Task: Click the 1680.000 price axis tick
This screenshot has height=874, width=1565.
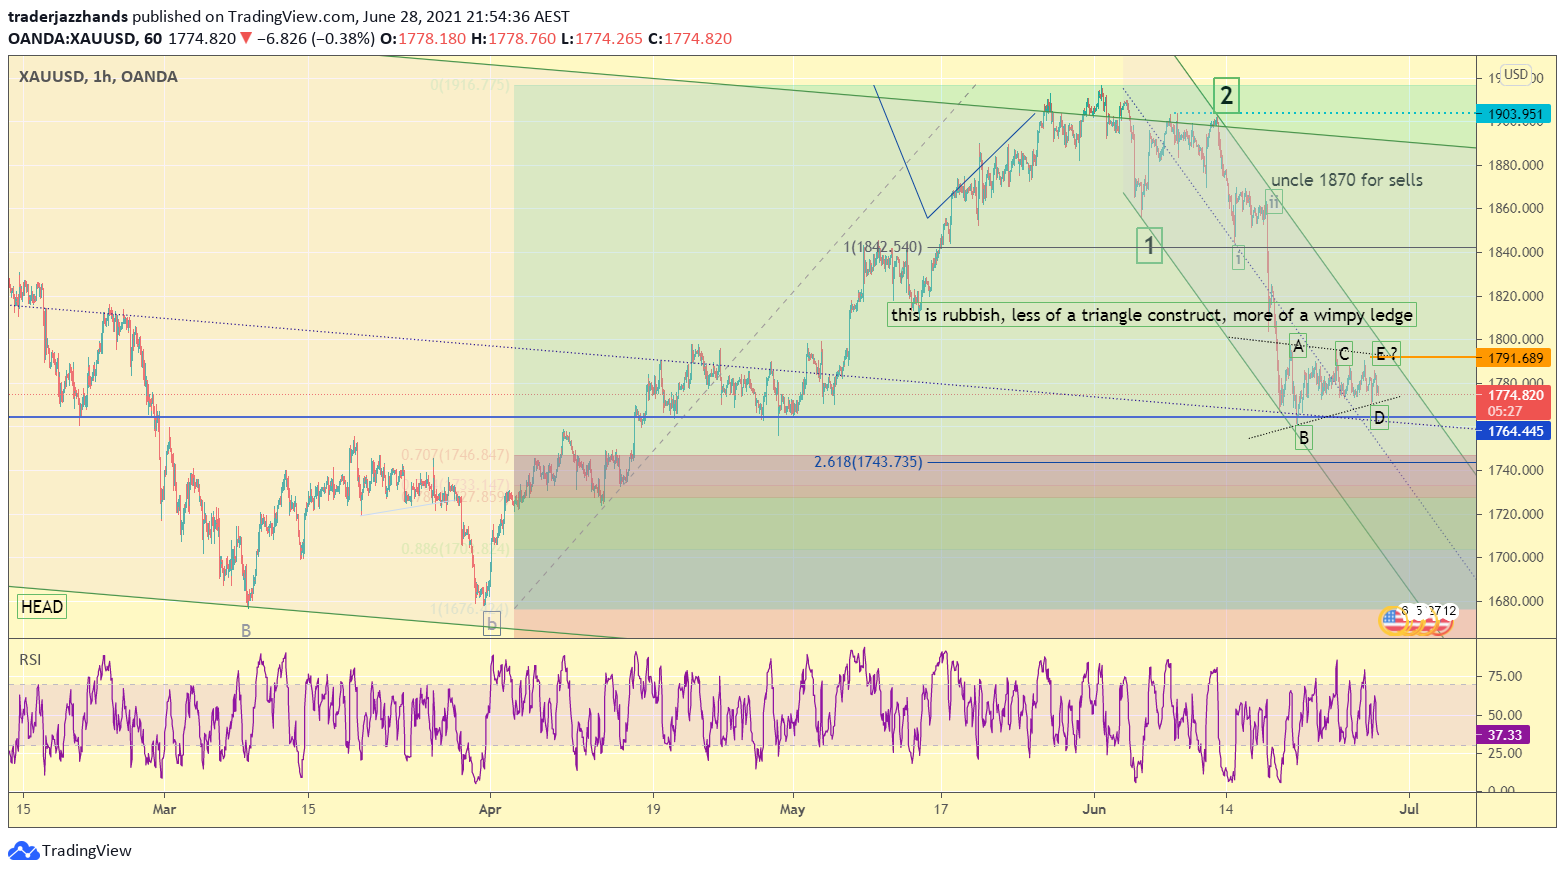Action: coord(1514,601)
